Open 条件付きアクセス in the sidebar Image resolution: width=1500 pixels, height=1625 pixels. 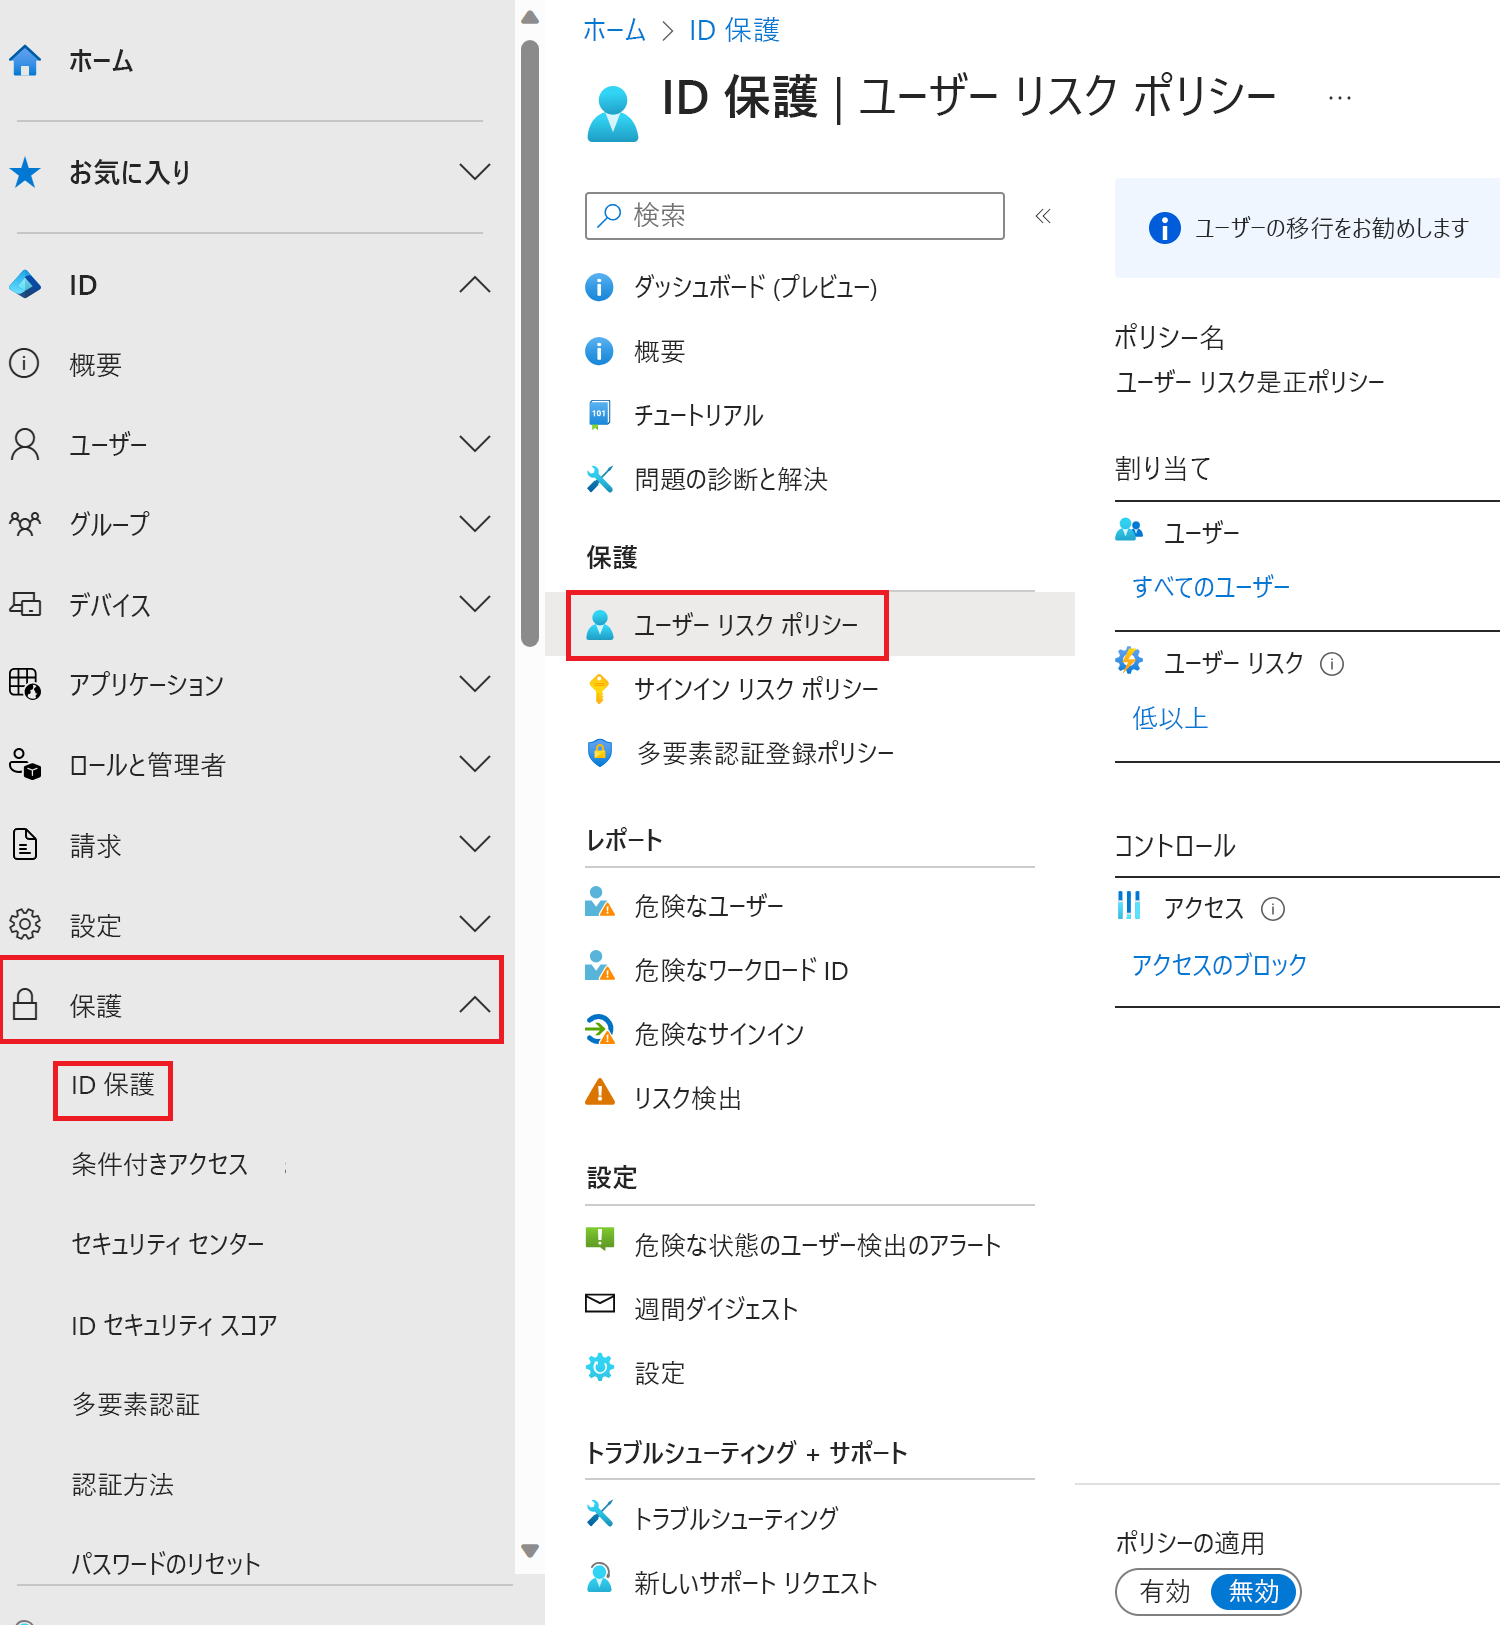pos(160,1165)
